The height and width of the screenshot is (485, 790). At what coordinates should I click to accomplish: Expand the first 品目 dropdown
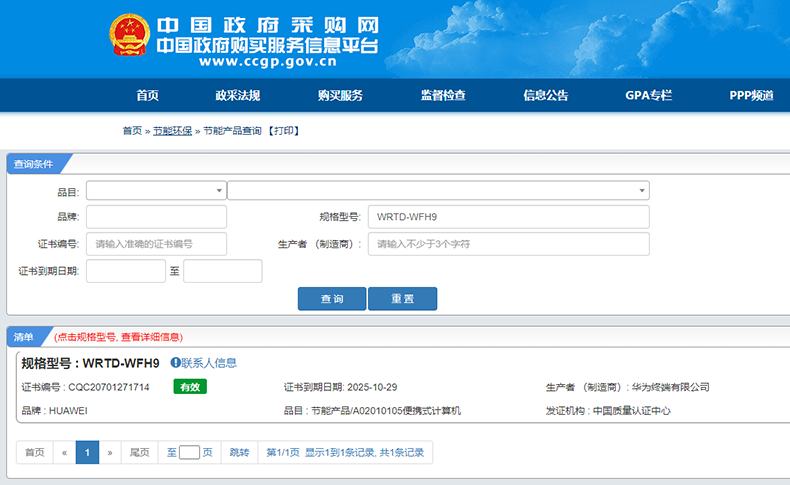click(156, 191)
